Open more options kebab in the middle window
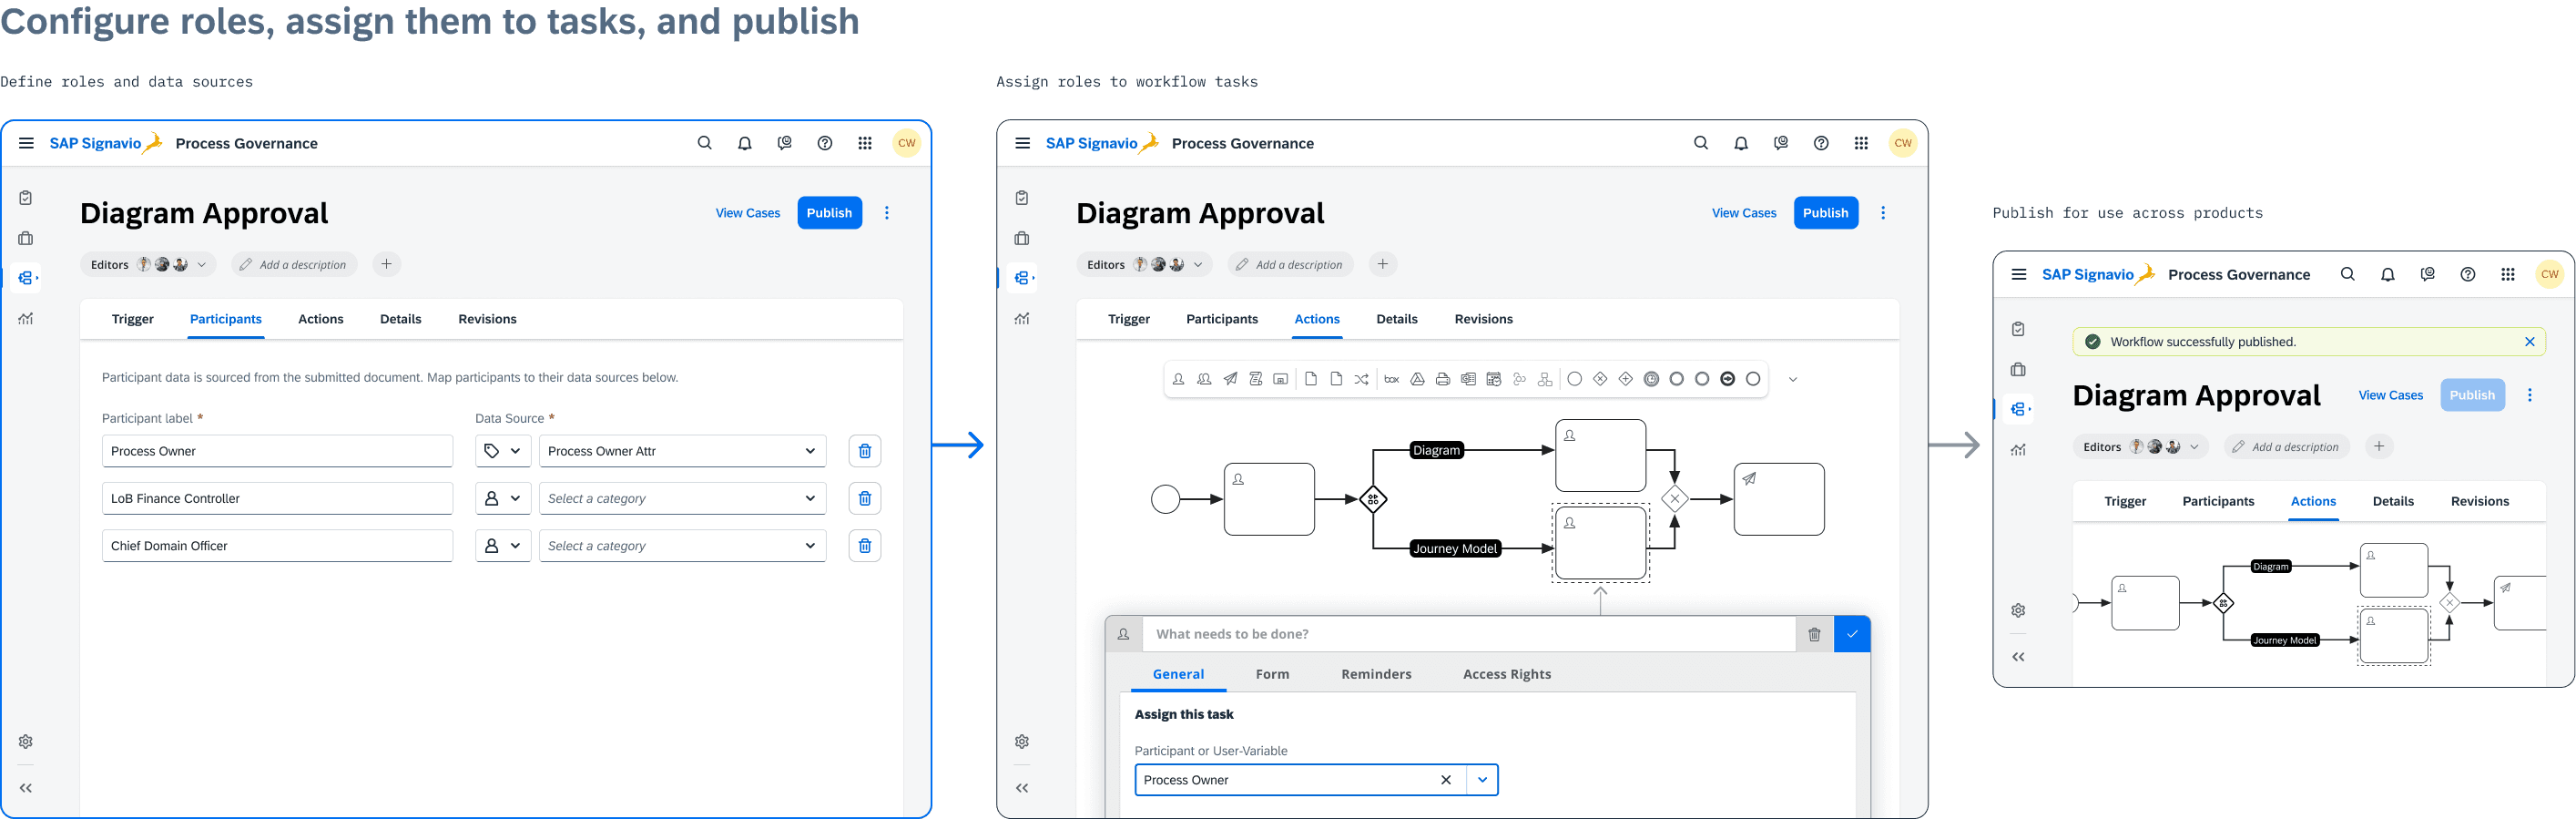This screenshot has height=819, width=2576. tap(1882, 213)
